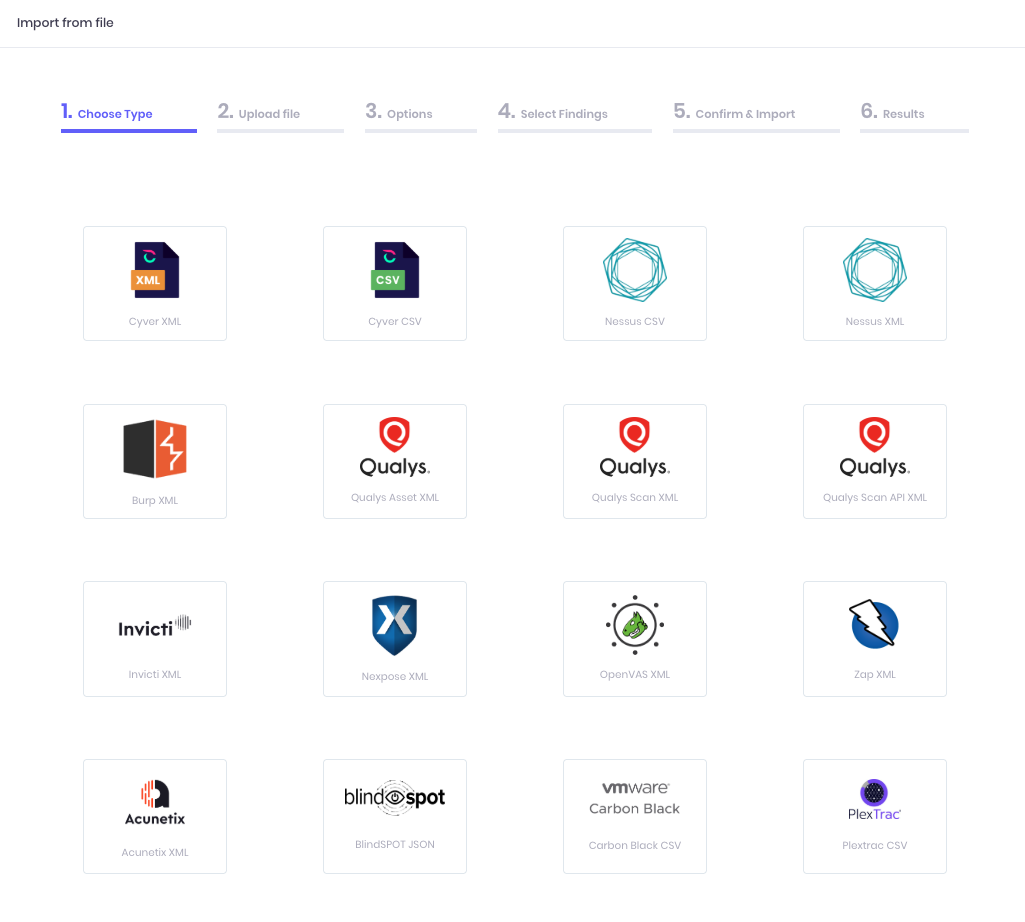This screenshot has height=922, width=1025.
Task: Click the Burp XML logo
Action: (x=155, y=449)
